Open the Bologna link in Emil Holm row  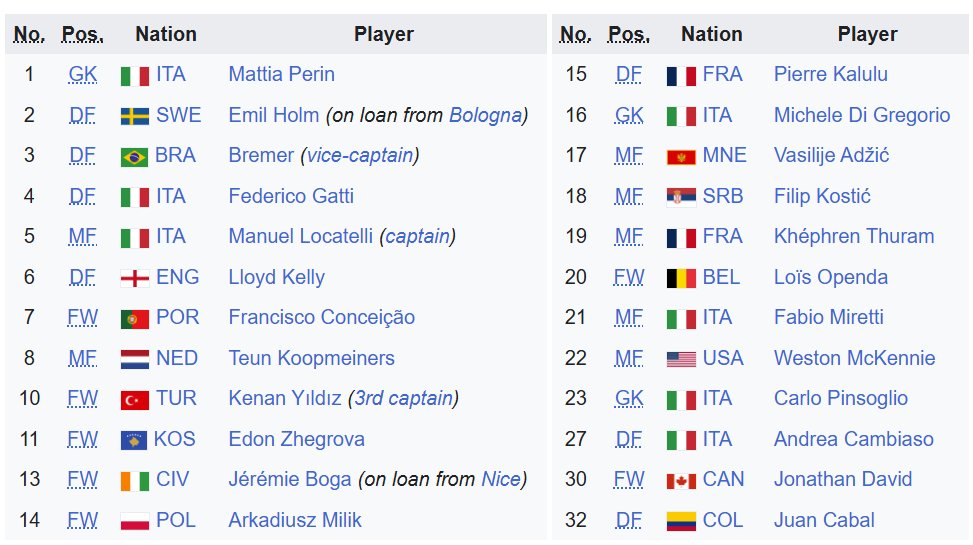point(485,115)
